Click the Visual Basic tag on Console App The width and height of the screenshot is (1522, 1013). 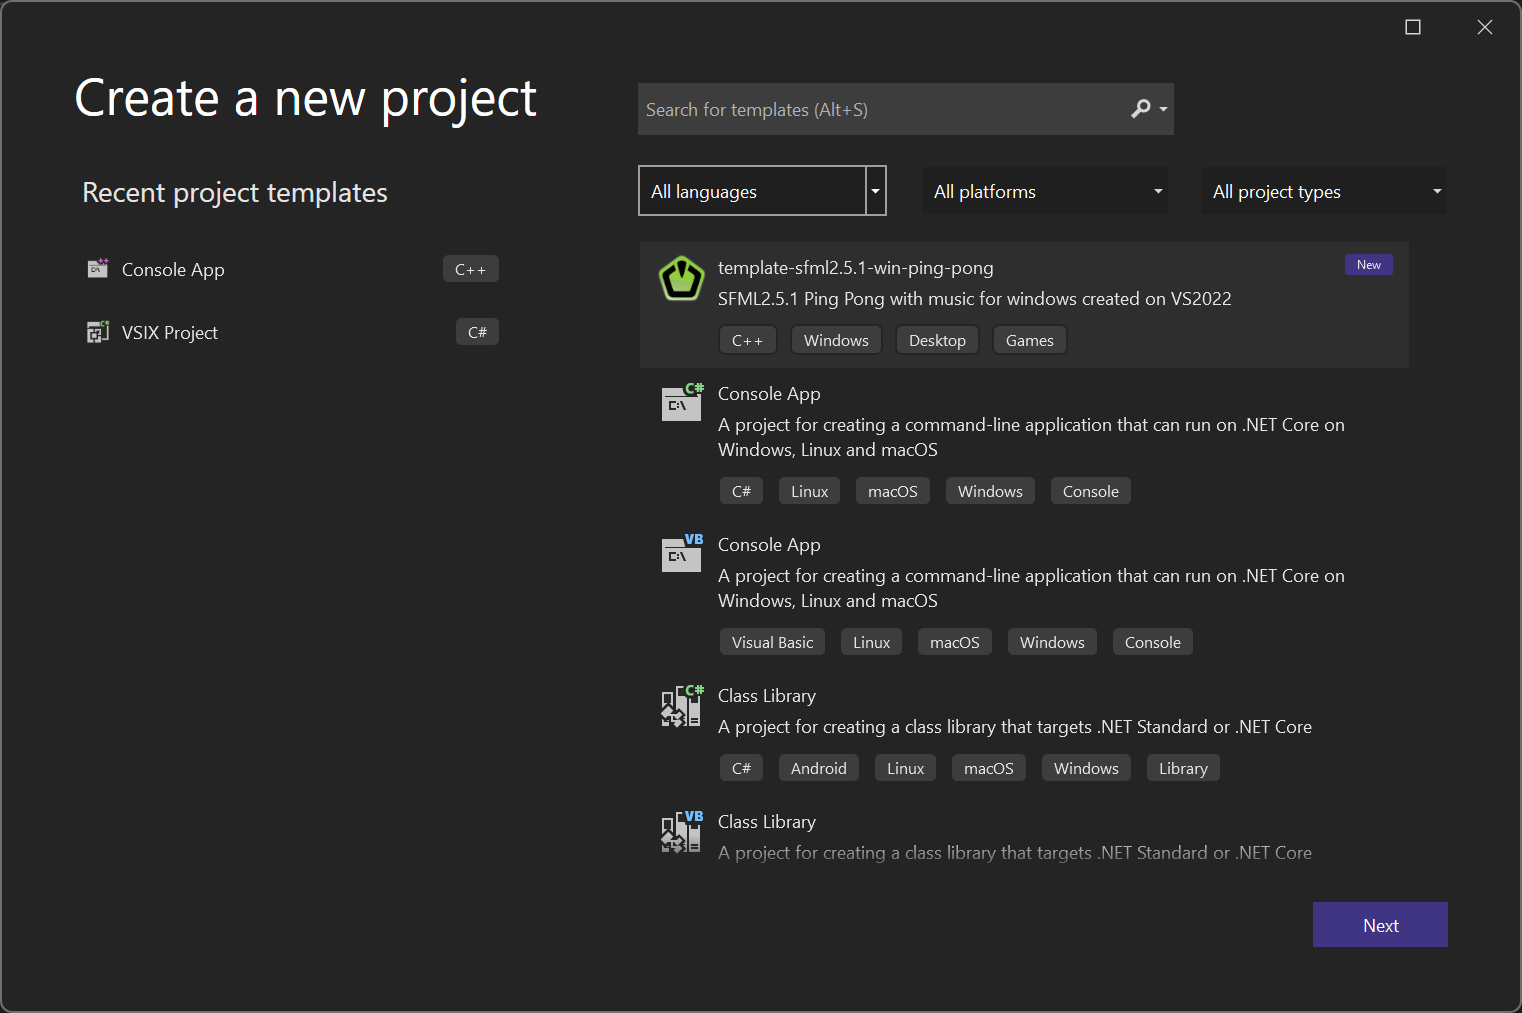click(x=772, y=642)
